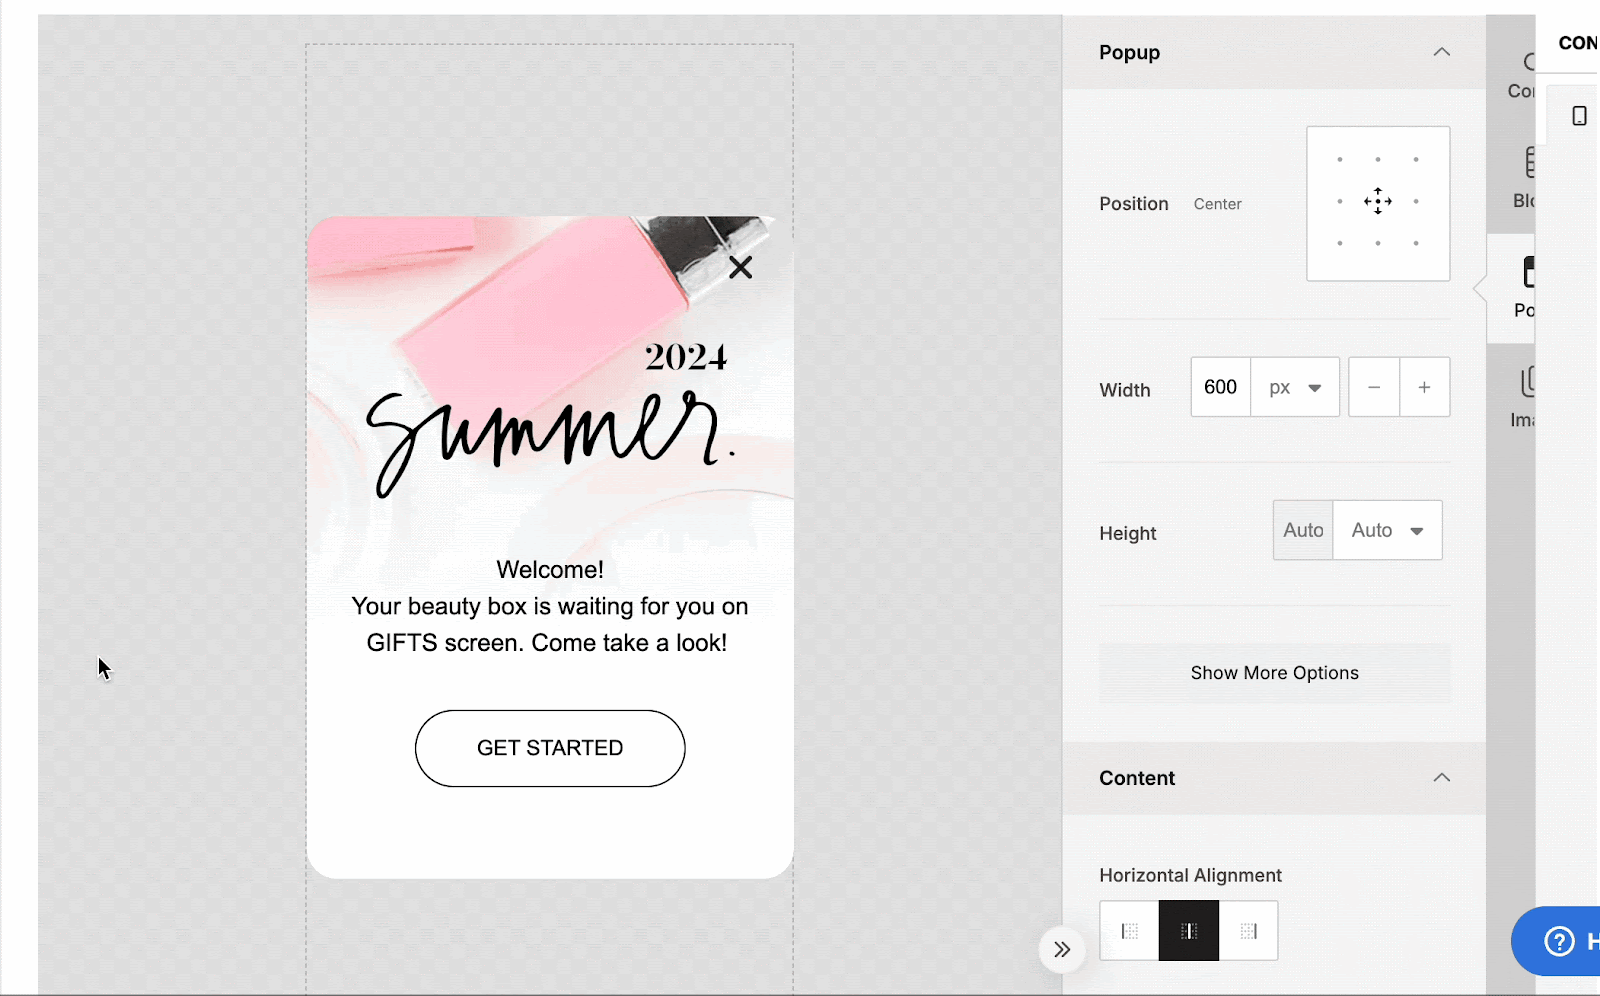The height and width of the screenshot is (996, 1600).
Task: Increase width with the plus button
Action: (x=1425, y=387)
